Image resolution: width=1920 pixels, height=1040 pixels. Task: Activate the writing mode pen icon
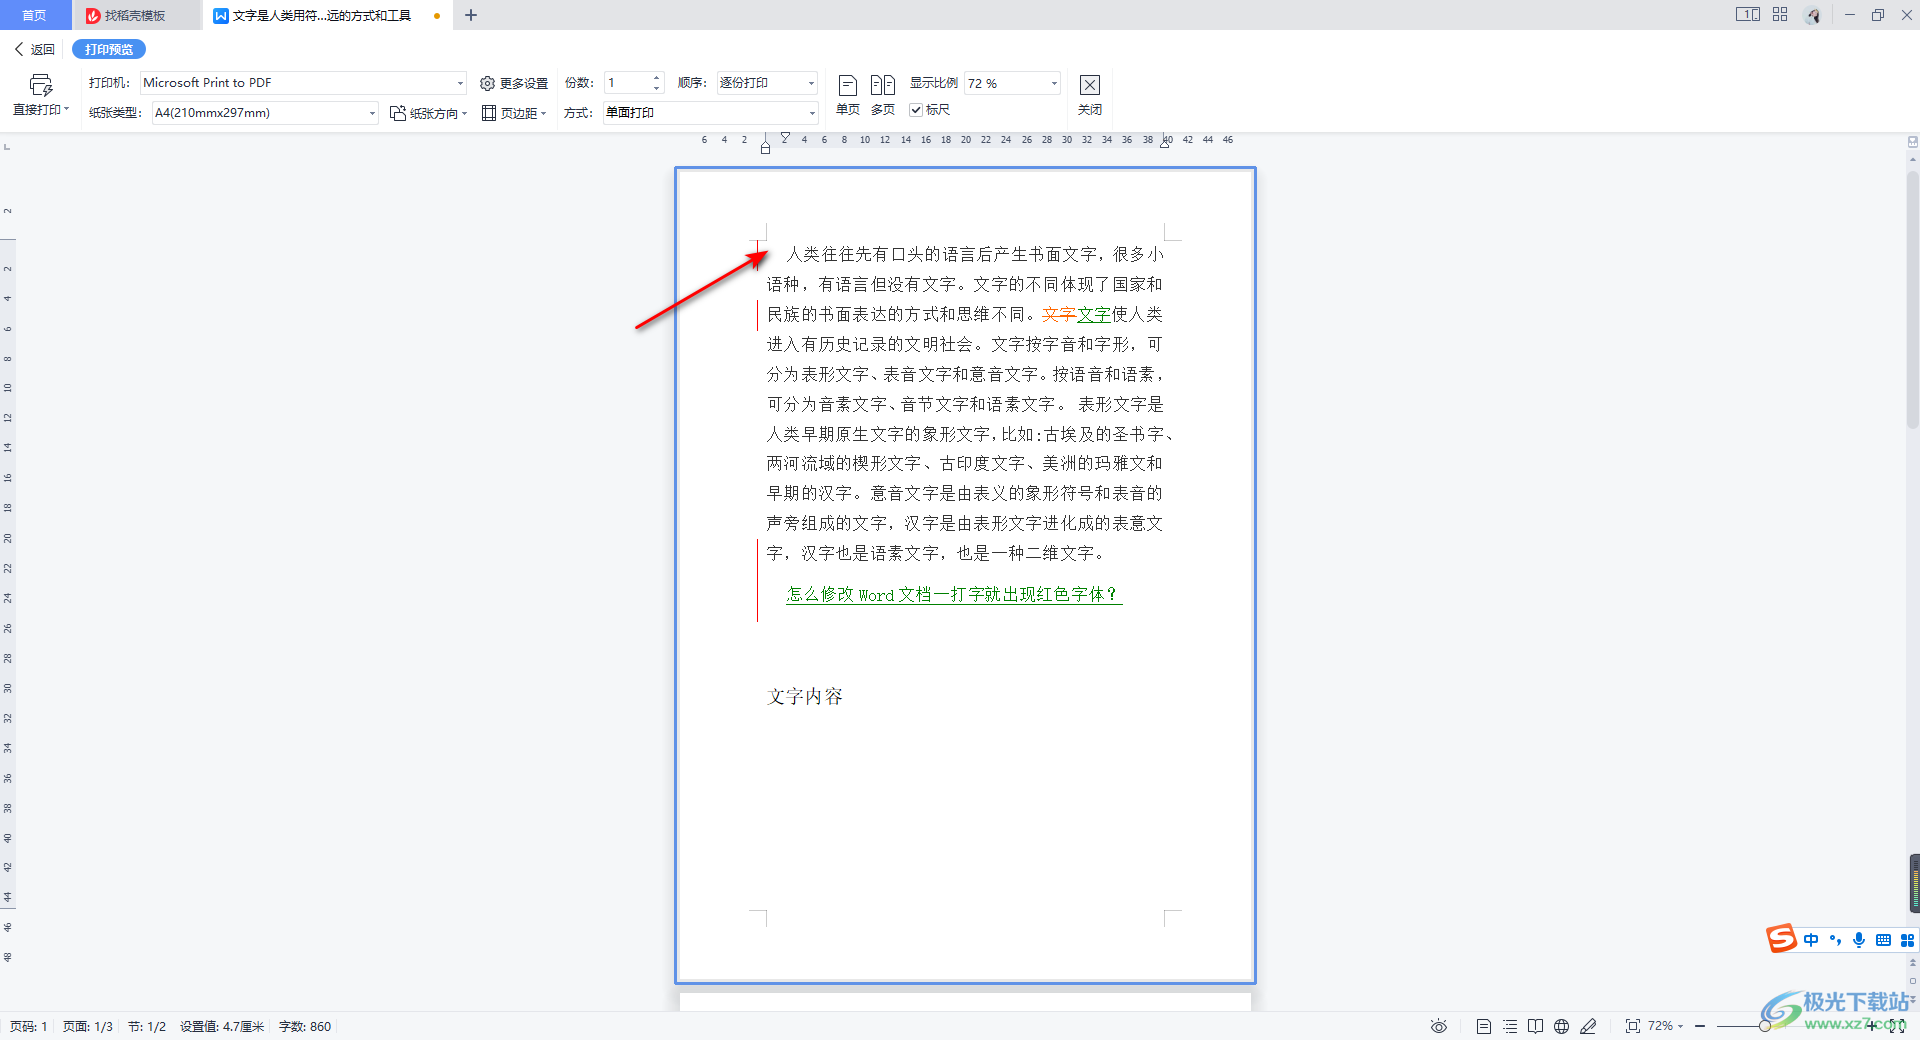[x=1588, y=1026]
